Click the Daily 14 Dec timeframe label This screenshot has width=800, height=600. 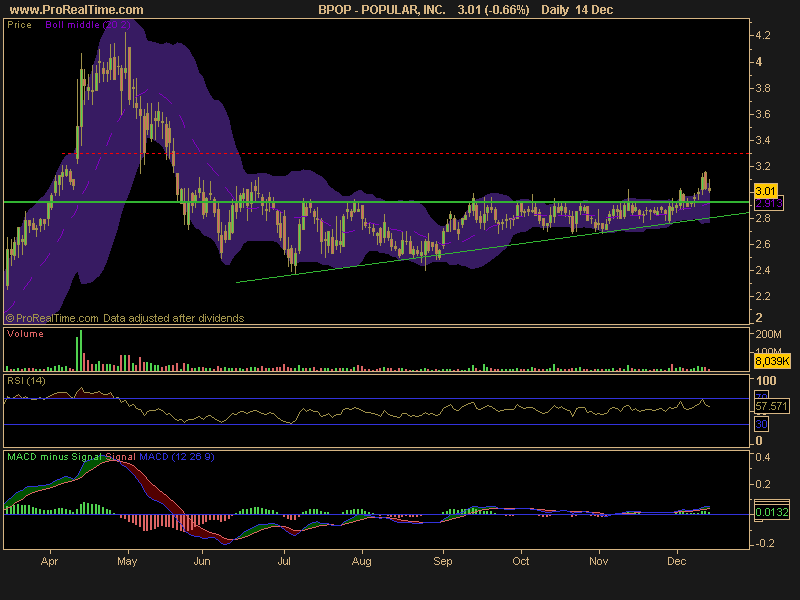point(577,10)
